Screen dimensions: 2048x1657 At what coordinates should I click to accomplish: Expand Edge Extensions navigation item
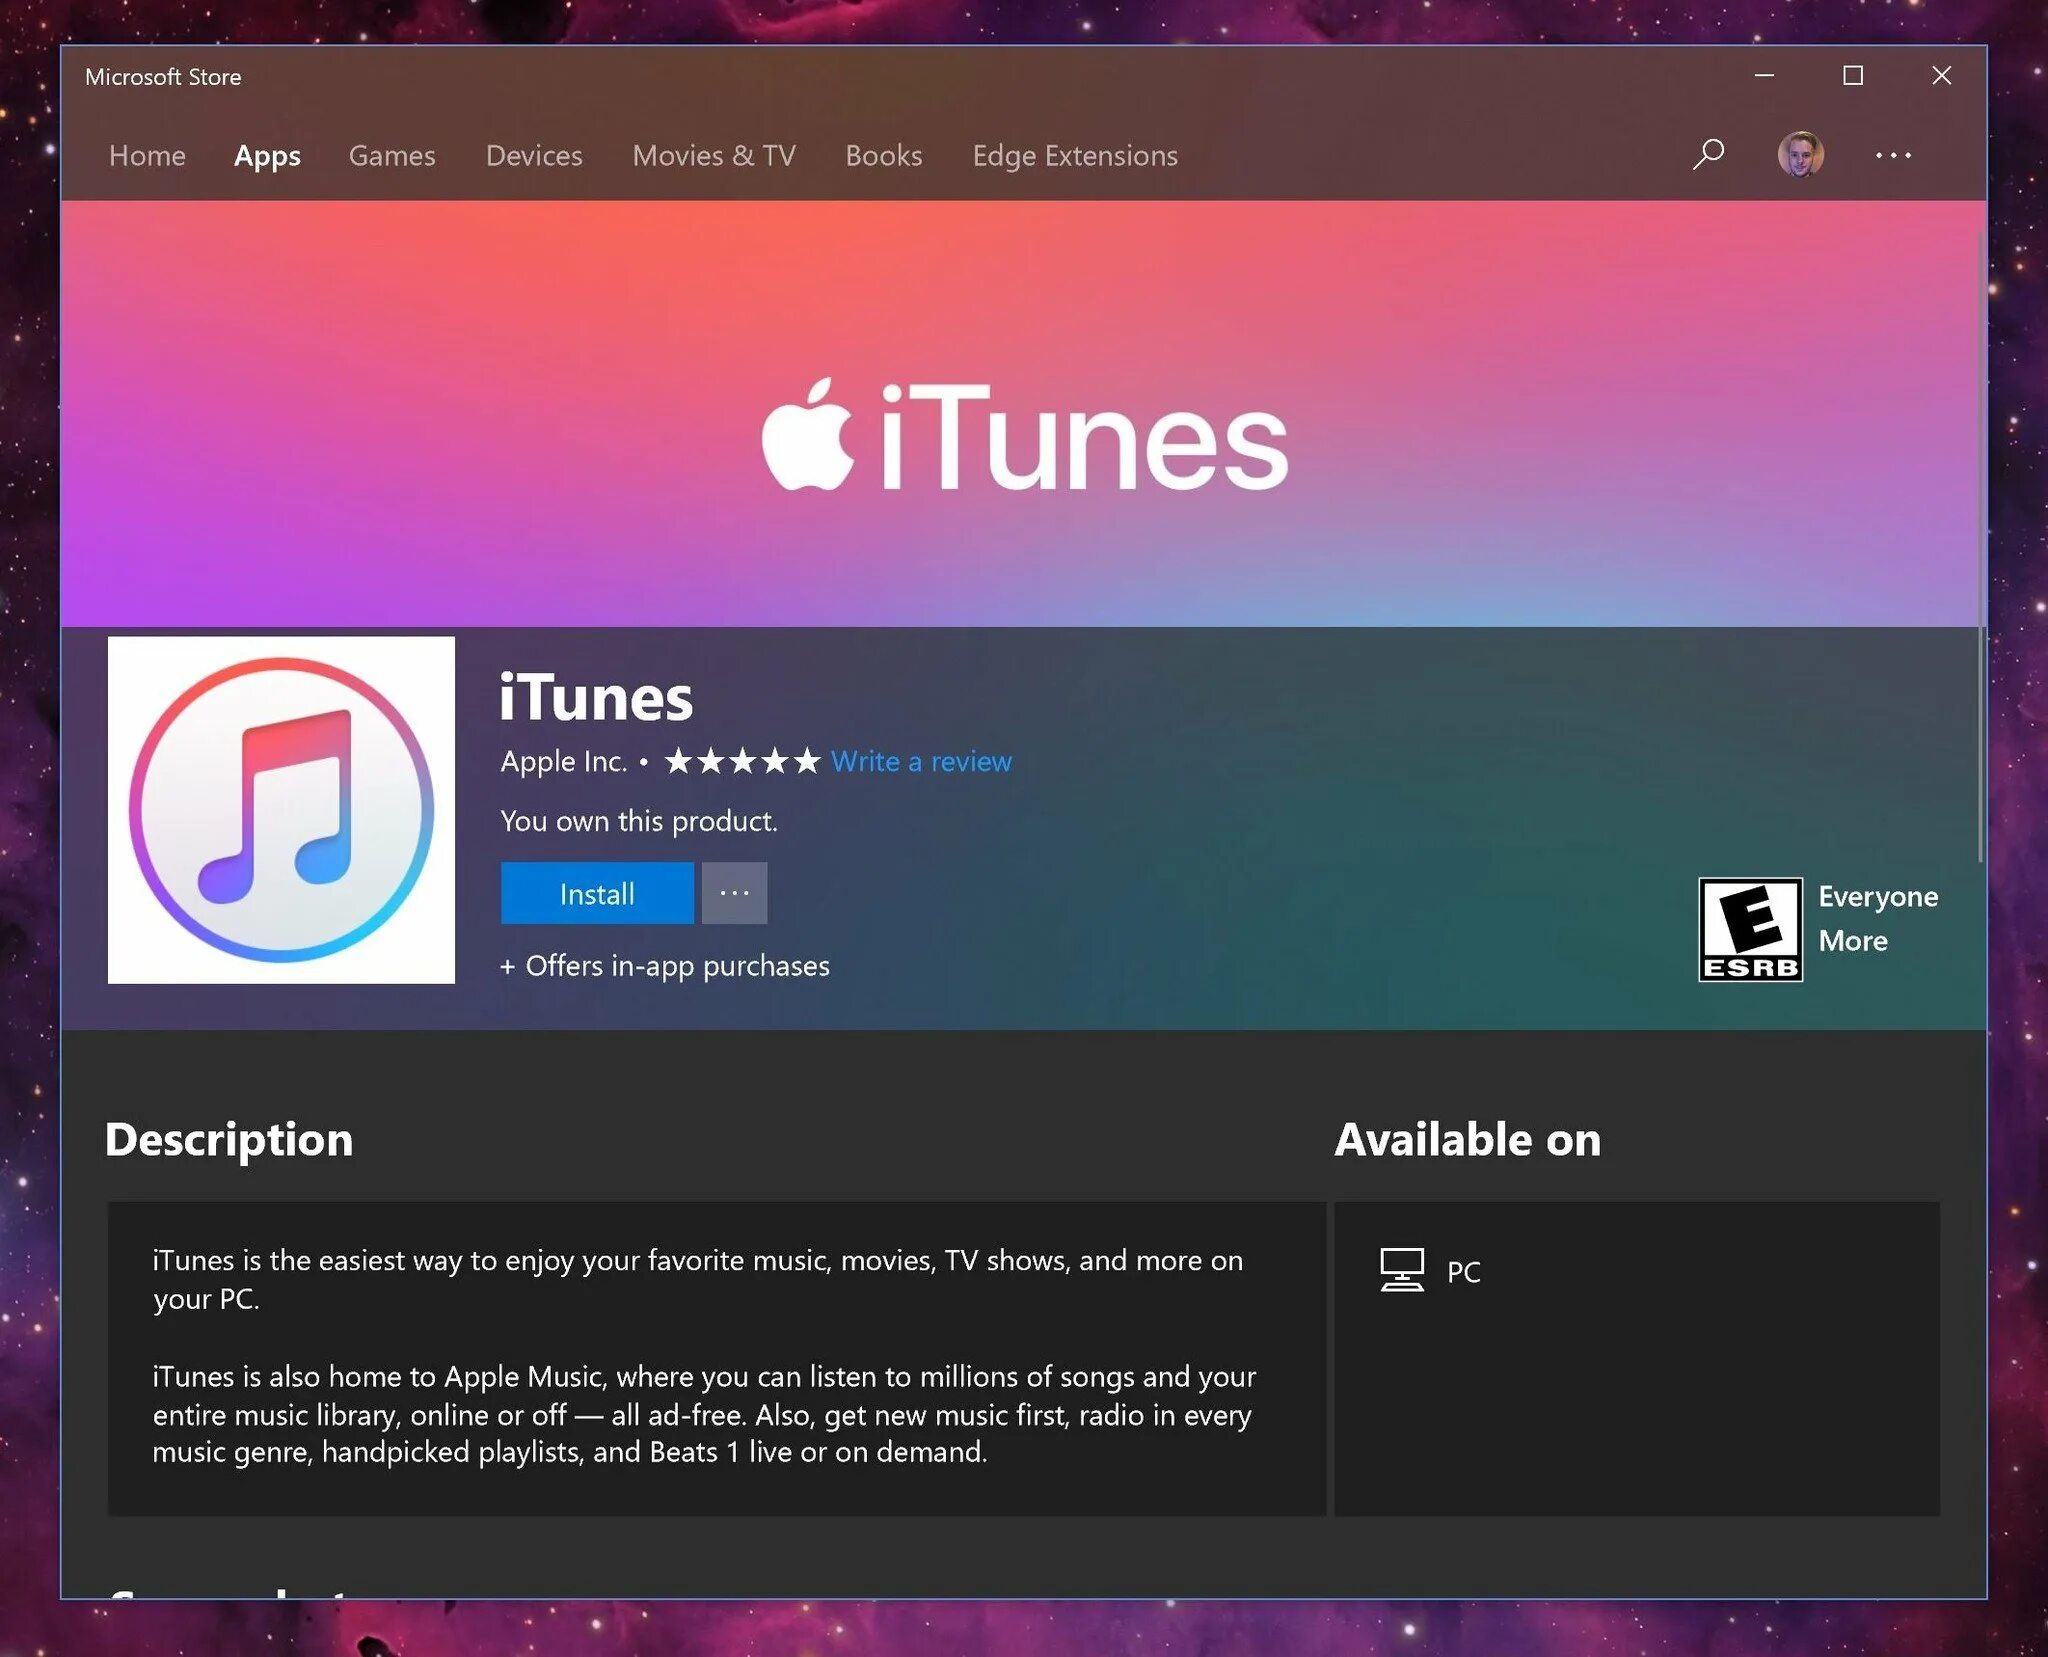[1076, 154]
